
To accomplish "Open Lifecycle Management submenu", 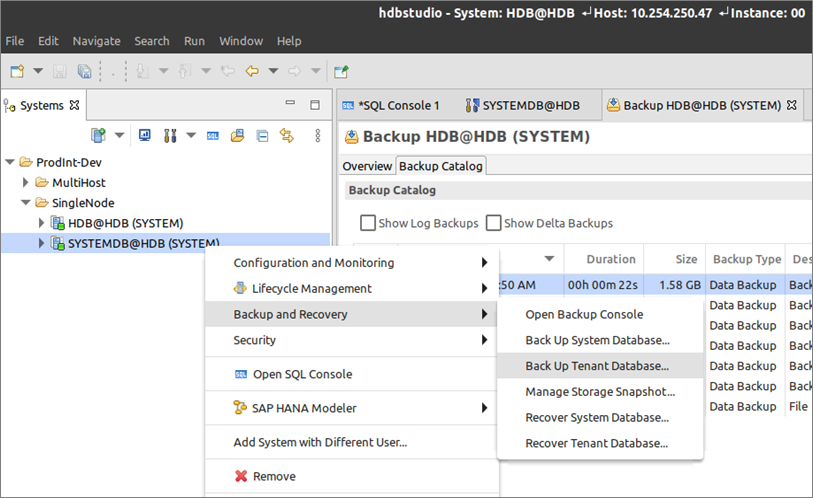I will point(352,288).
